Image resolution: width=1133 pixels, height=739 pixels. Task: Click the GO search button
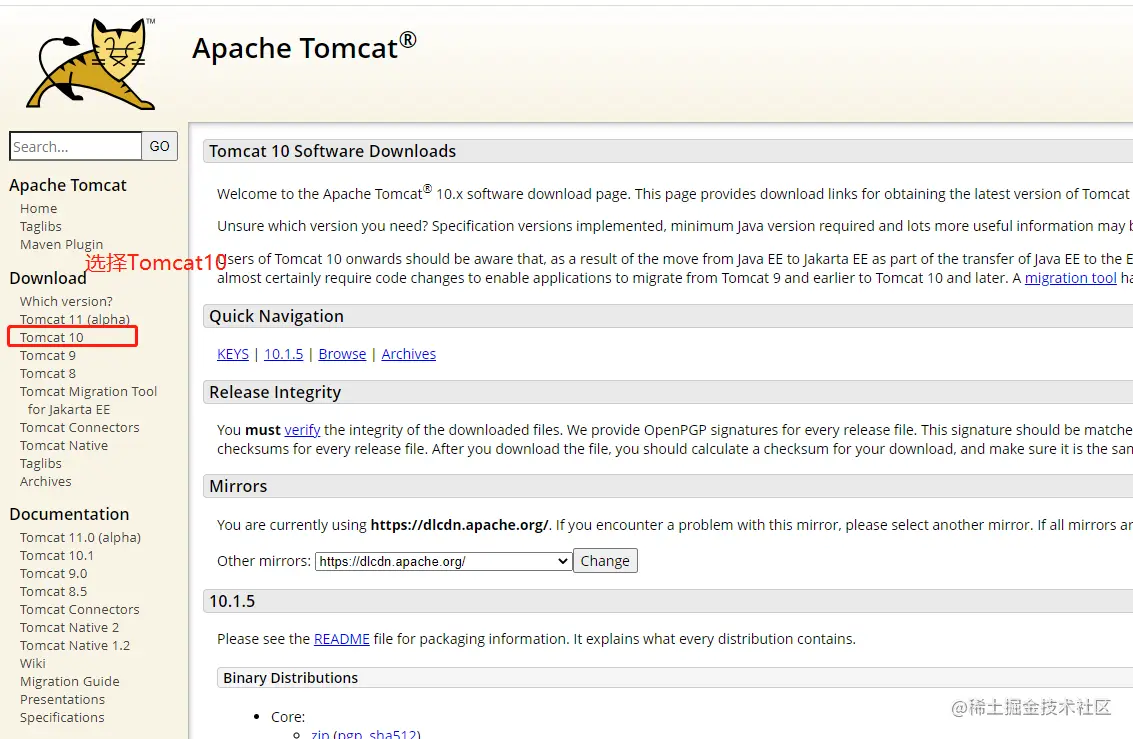[x=160, y=146]
